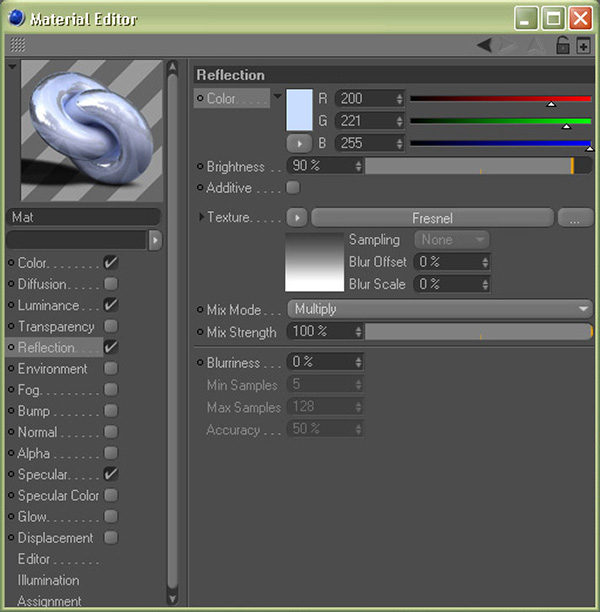600x612 pixels.
Task: Enable the Transparency channel checkbox
Action: [x=111, y=326]
